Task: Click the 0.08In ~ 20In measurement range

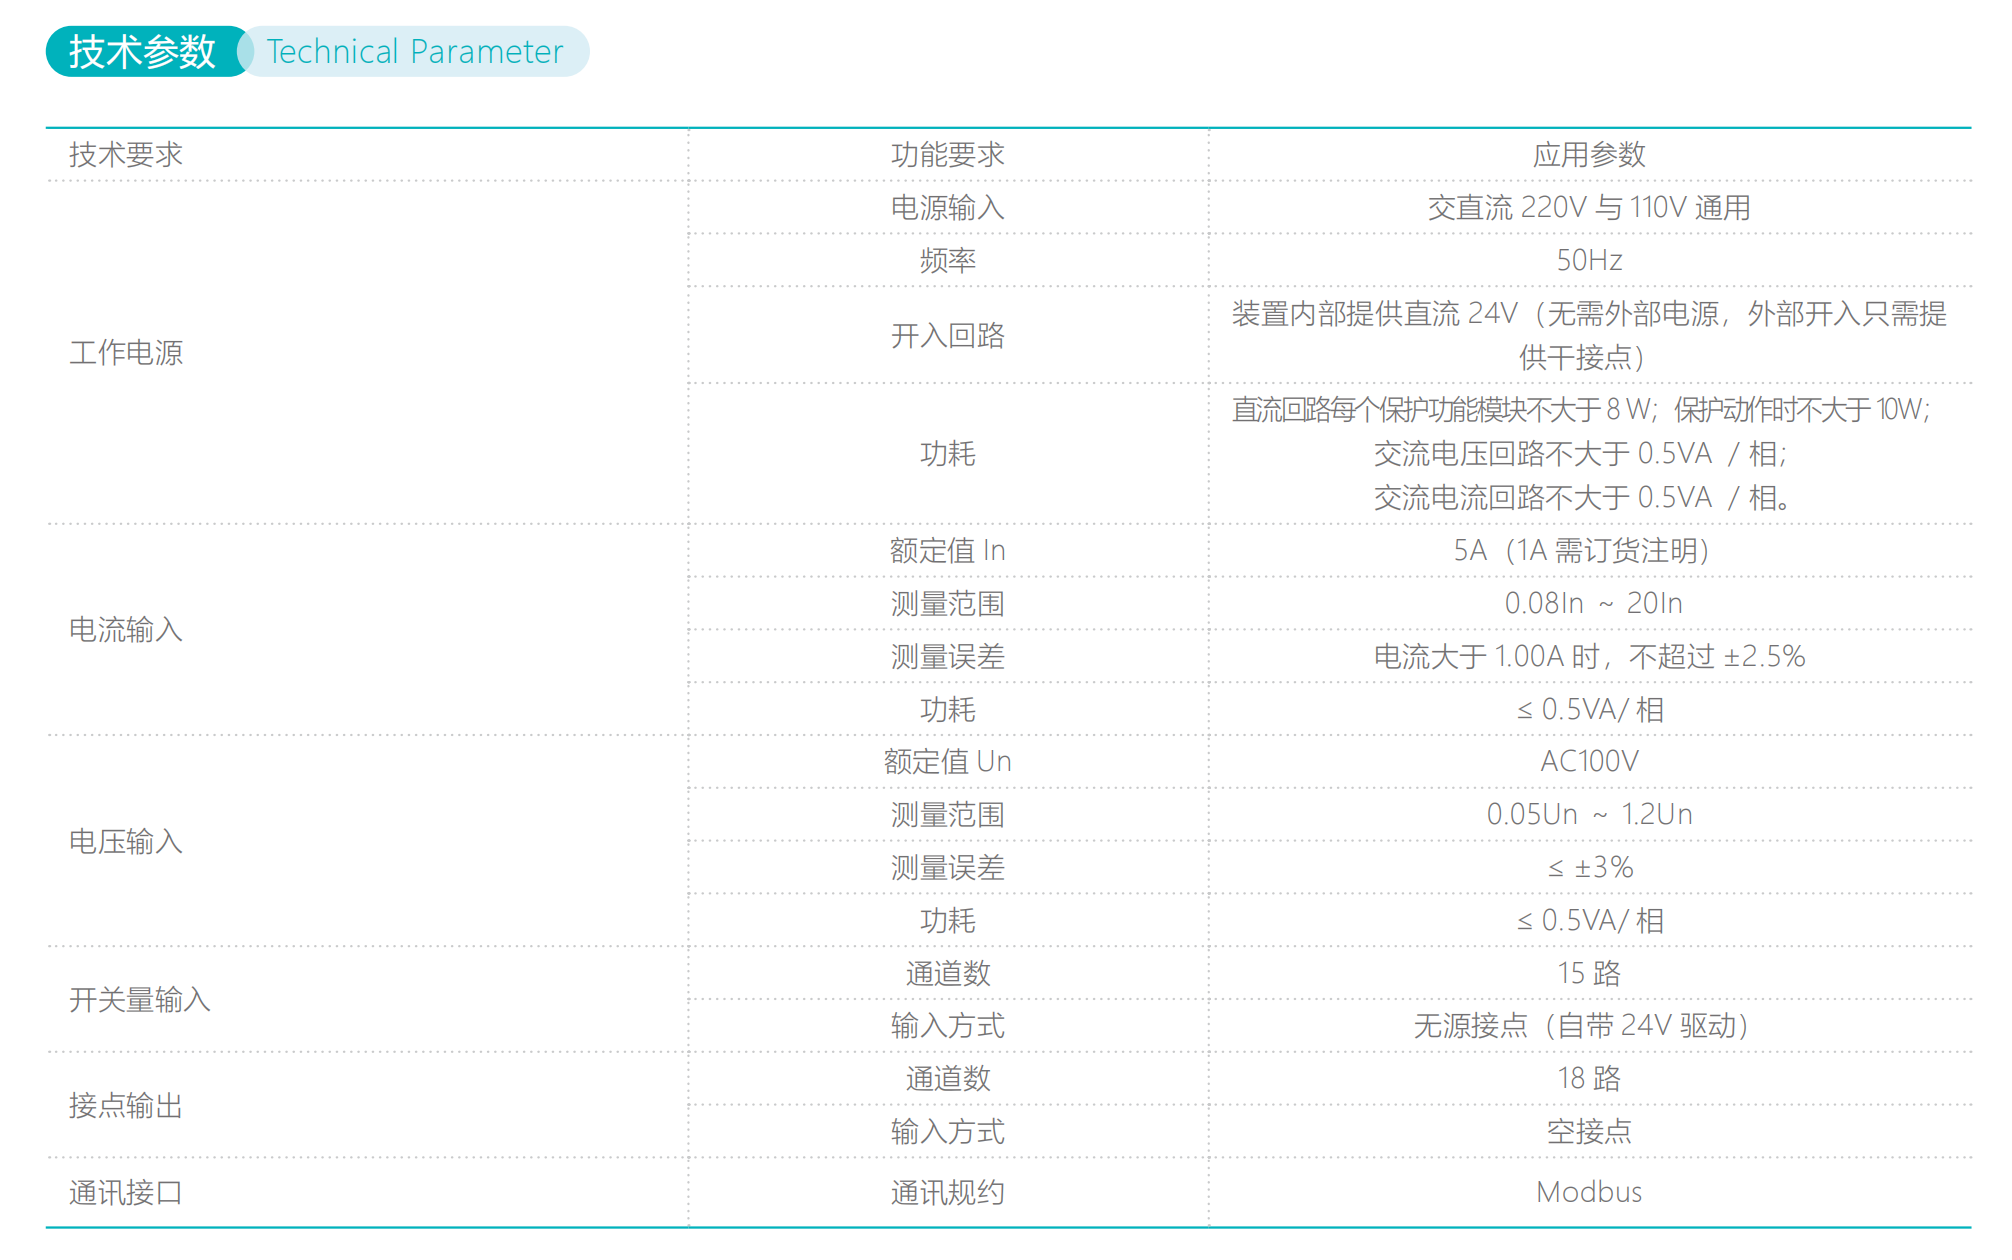Action: 1591,603
